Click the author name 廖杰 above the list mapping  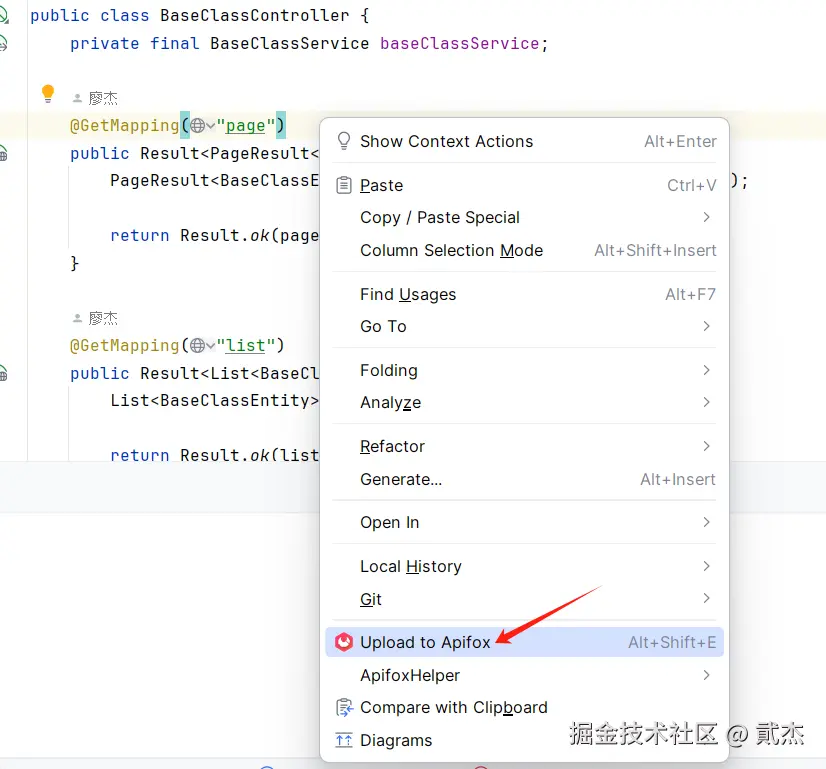(103, 318)
